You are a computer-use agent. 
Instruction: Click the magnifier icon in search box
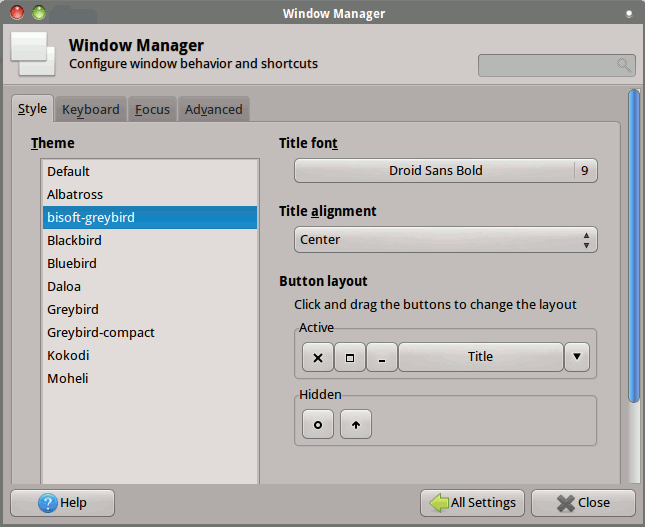[624, 65]
